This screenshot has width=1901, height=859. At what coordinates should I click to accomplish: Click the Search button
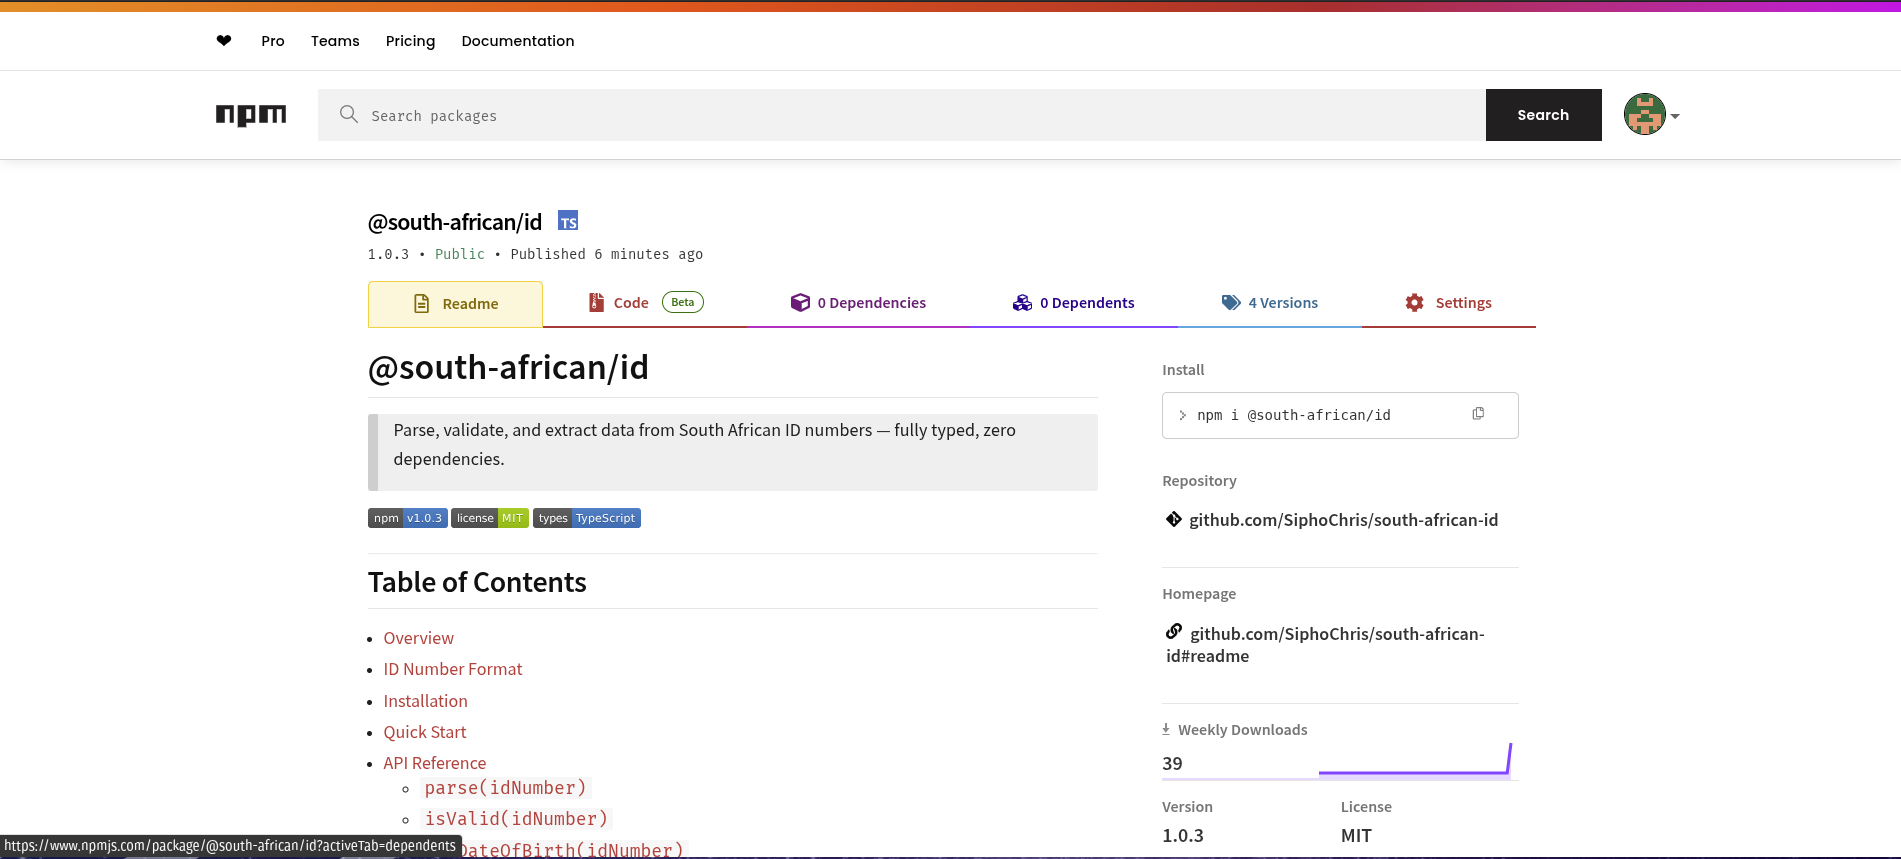coord(1543,115)
